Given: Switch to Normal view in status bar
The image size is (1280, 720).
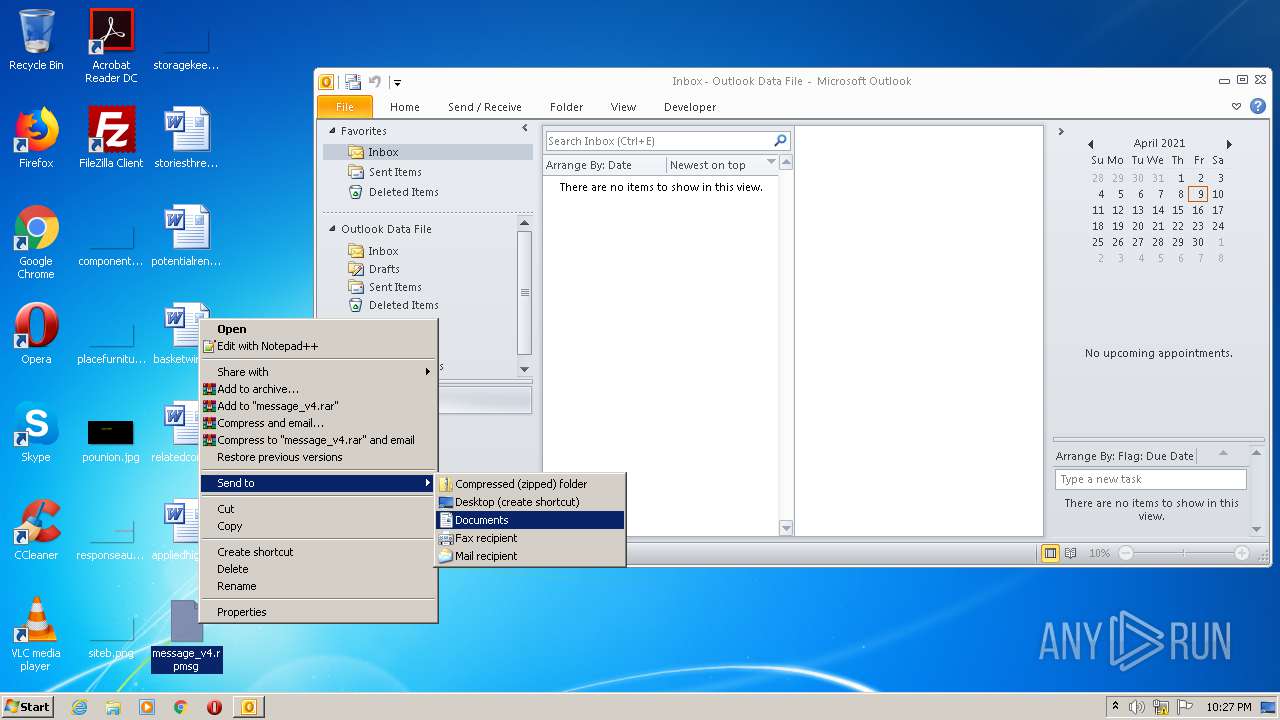Looking at the screenshot, I should click(1050, 553).
